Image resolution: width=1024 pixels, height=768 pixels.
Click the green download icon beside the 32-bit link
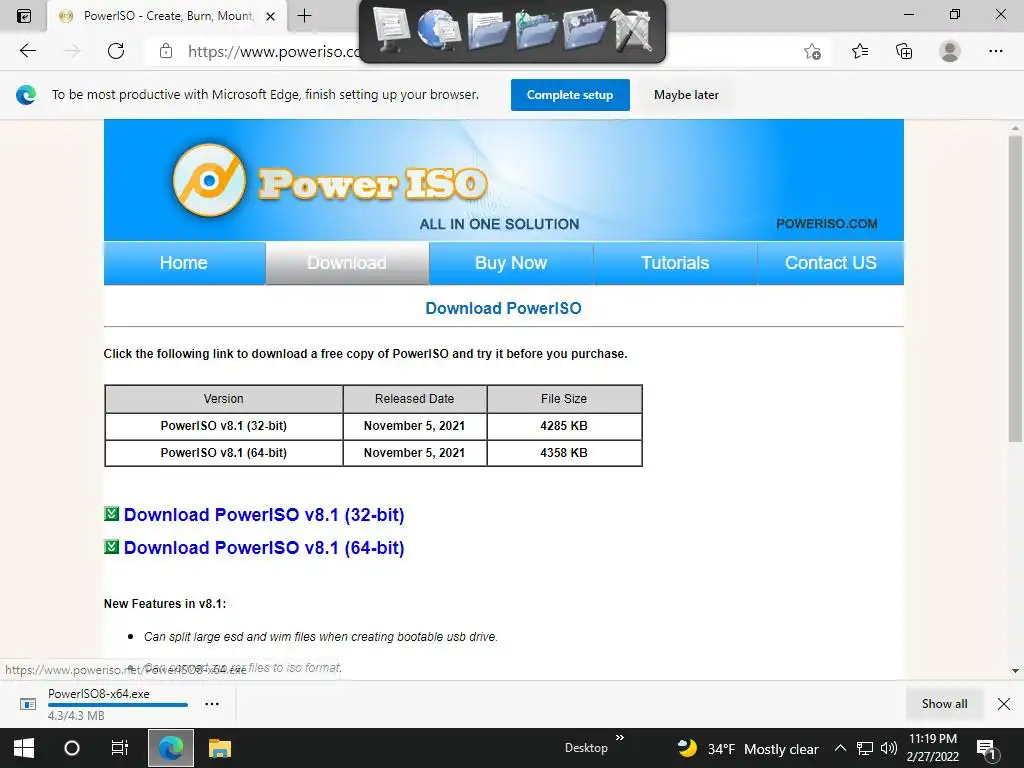pos(111,513)
